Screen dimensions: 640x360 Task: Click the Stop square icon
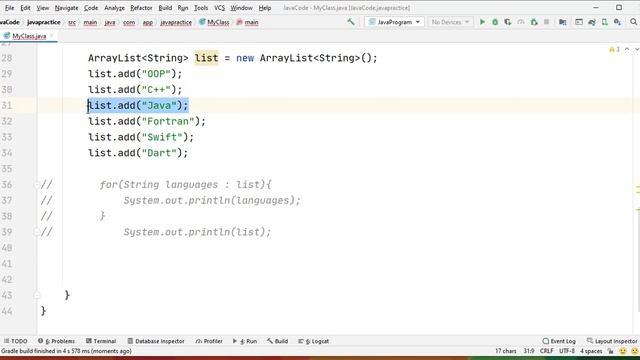point(546,22)
